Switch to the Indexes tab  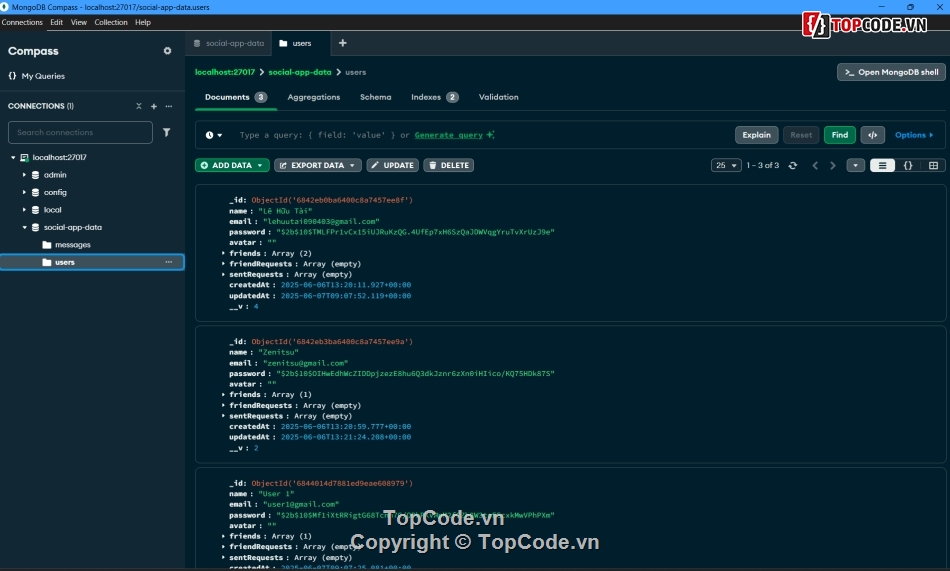[434, 97]
